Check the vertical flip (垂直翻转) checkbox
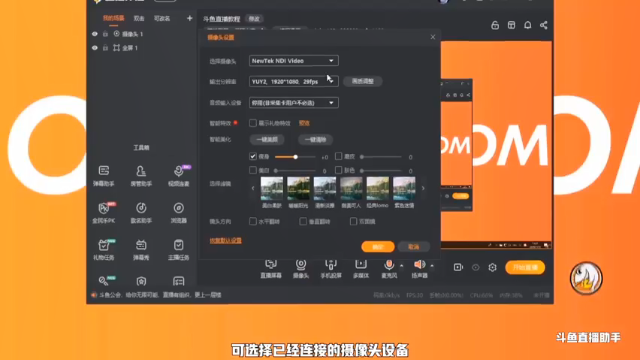Viewport: 640px width, 360px height. tap(303, 221)
